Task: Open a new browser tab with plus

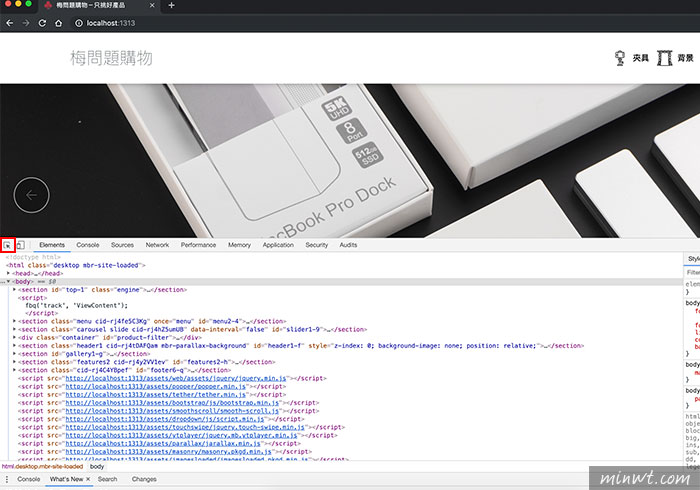Action: coord(171,5)
